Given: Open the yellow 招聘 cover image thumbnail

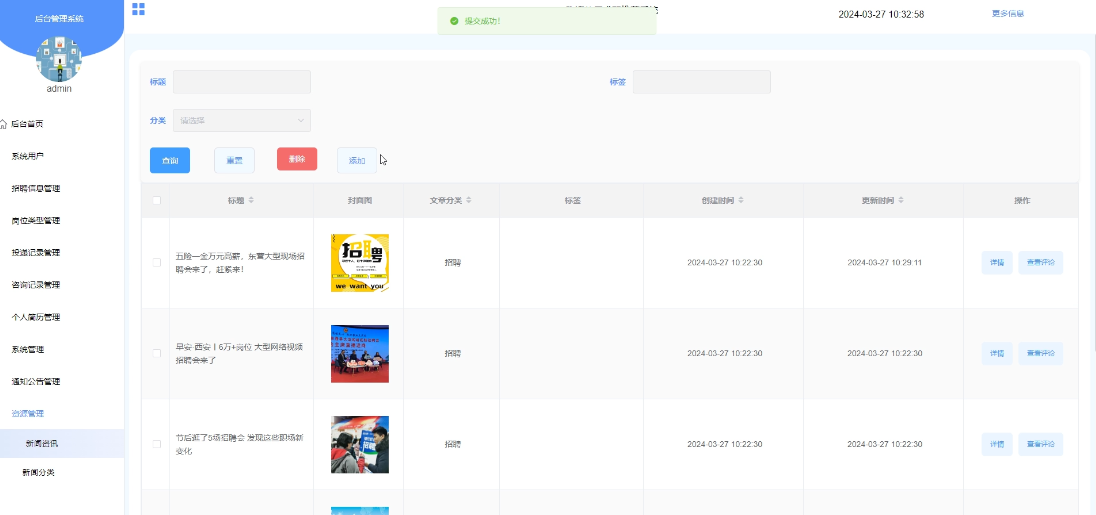Looking at the screenshot, I should (x=360, y=263).
